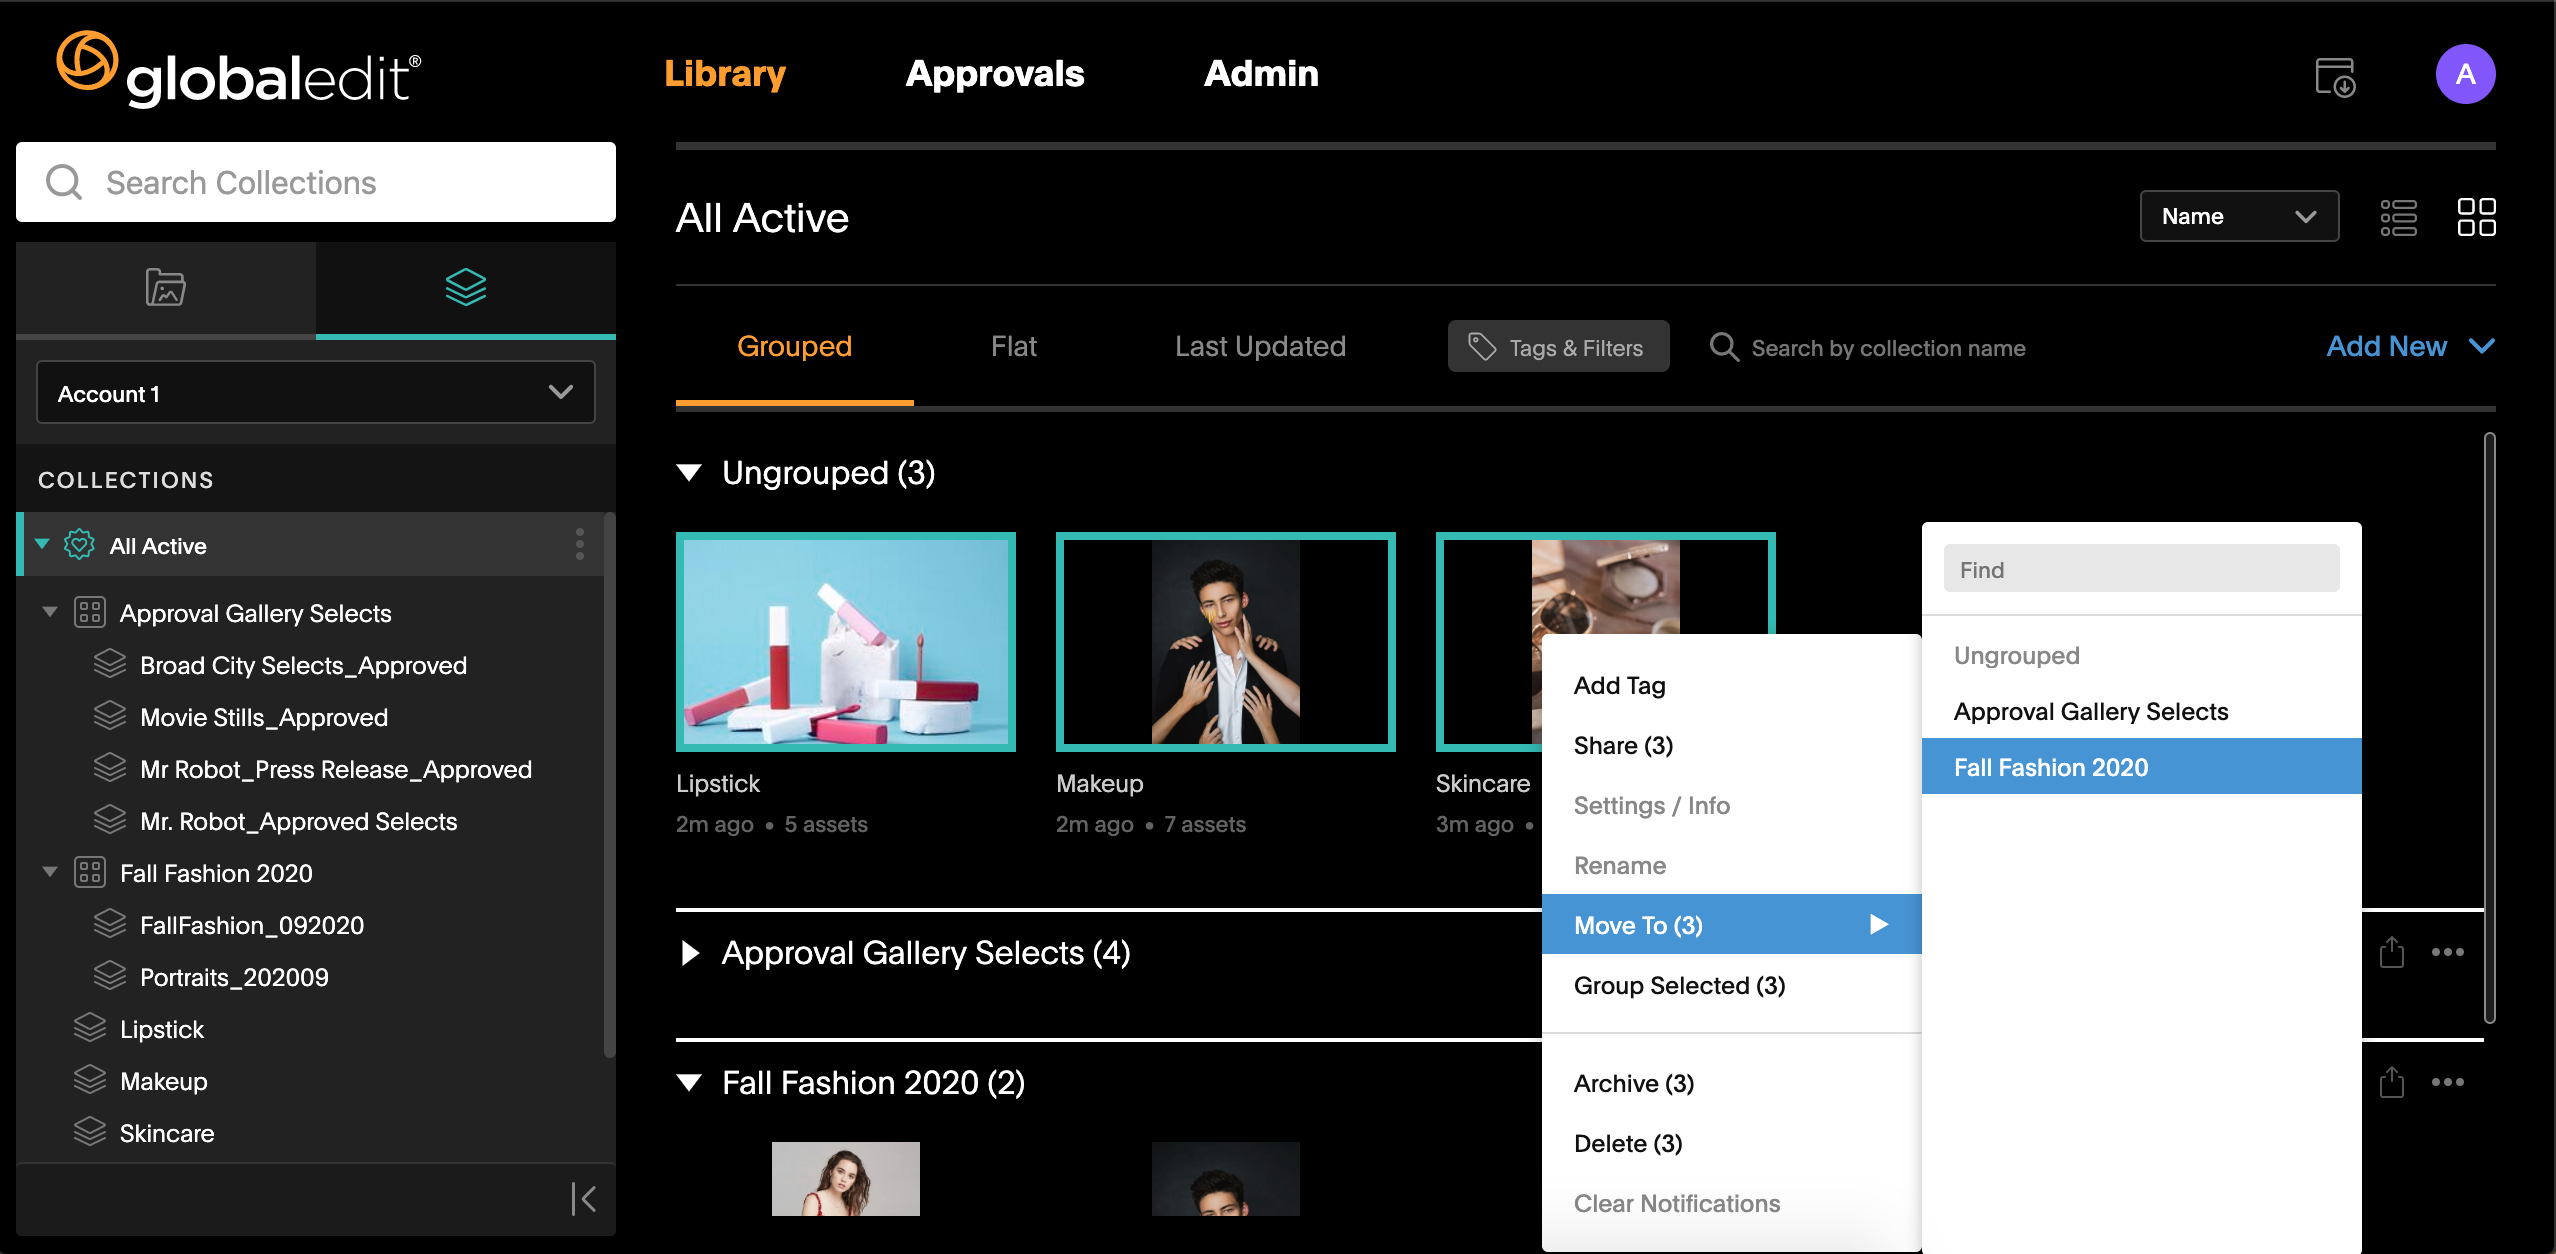Expand the Approval Gallery Selects (4) section
Image resolution: width=2556 pixels, height=1254 pixels.
[689, 953]
